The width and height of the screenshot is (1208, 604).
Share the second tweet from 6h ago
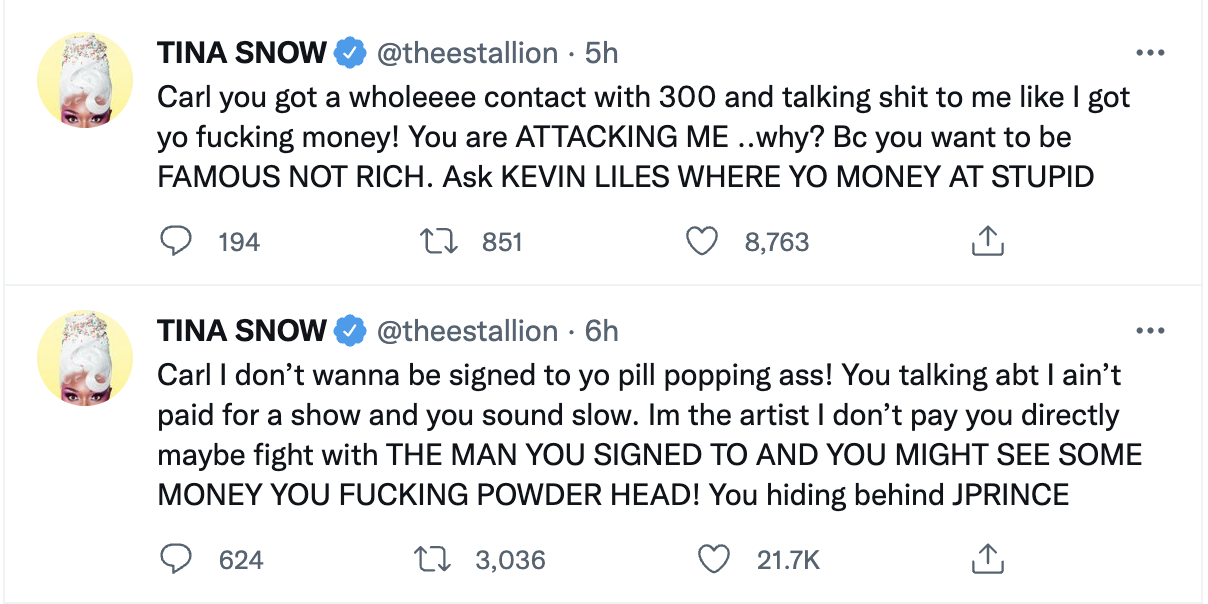[x=988, y=558]
